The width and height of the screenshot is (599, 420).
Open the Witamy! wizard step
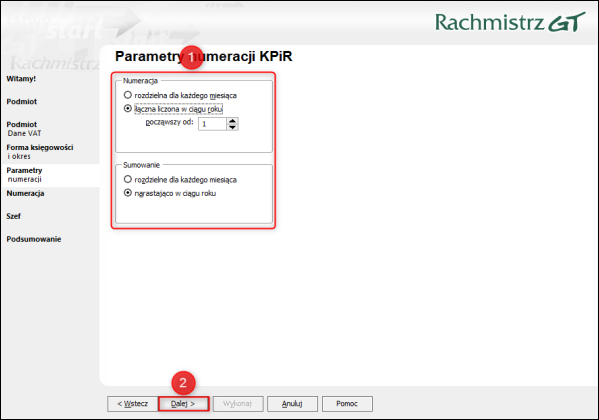tap(21, 79)
